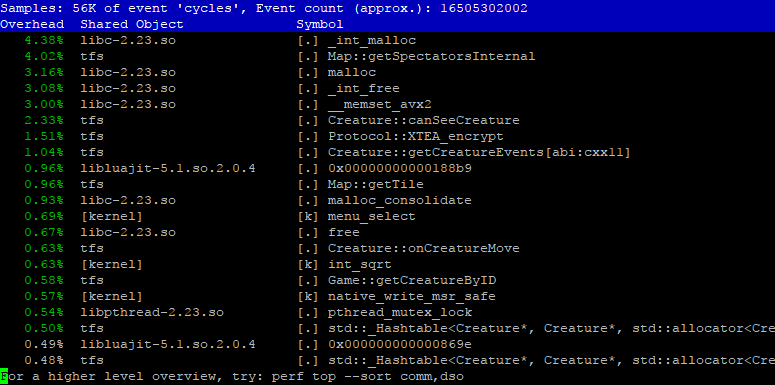The height and width of the screenshot is (385, 775).
Task: Click libpthread-2.23.so shared object
Action: [x=152, y=313]
